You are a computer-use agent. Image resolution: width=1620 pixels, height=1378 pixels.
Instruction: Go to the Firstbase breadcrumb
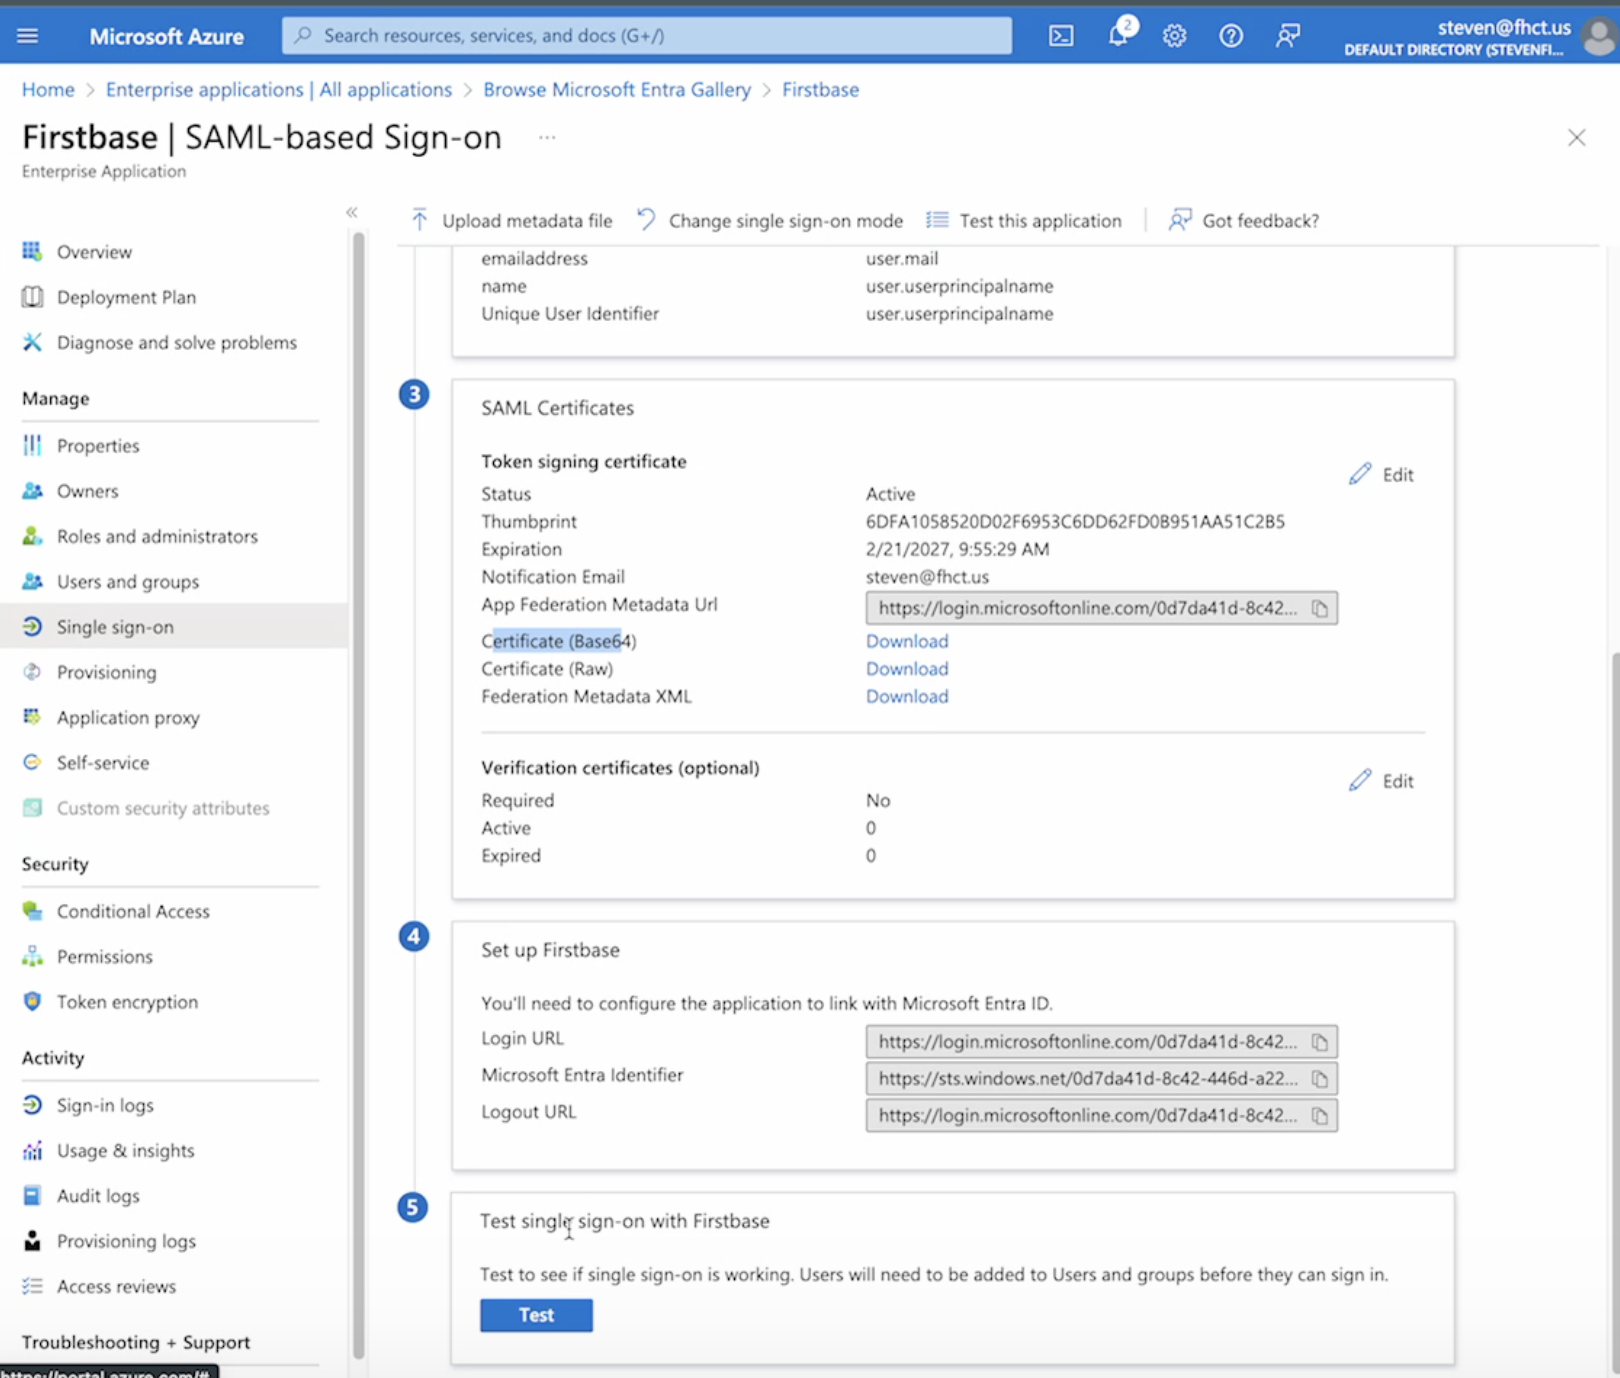[x=820, y=90]
